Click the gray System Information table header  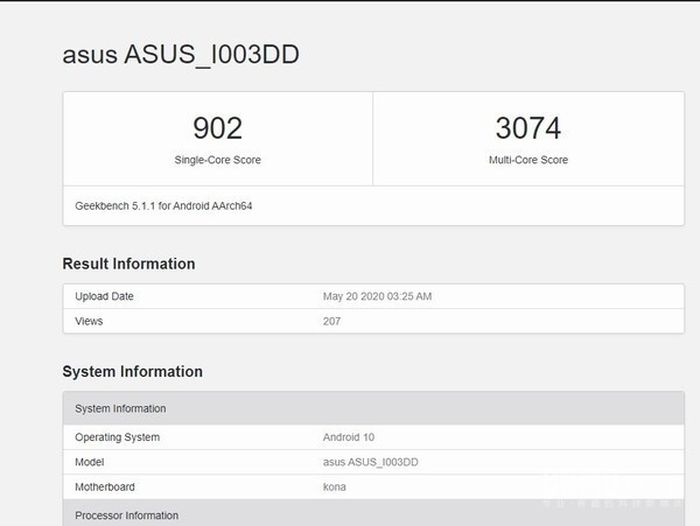coord(120,409)
